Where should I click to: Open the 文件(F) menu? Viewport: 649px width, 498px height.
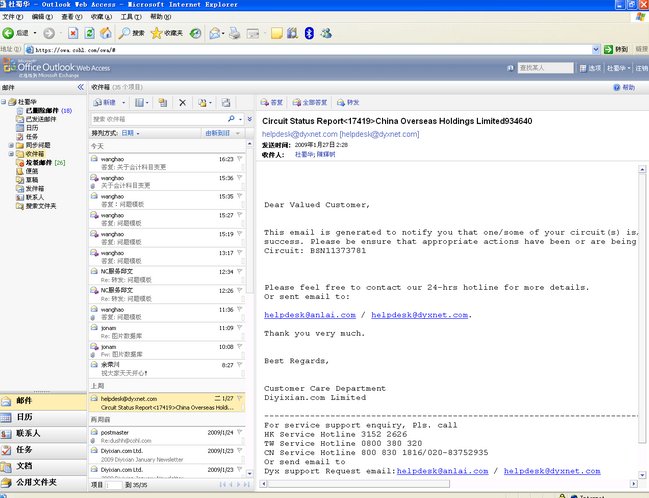click(x=12, y=17)
